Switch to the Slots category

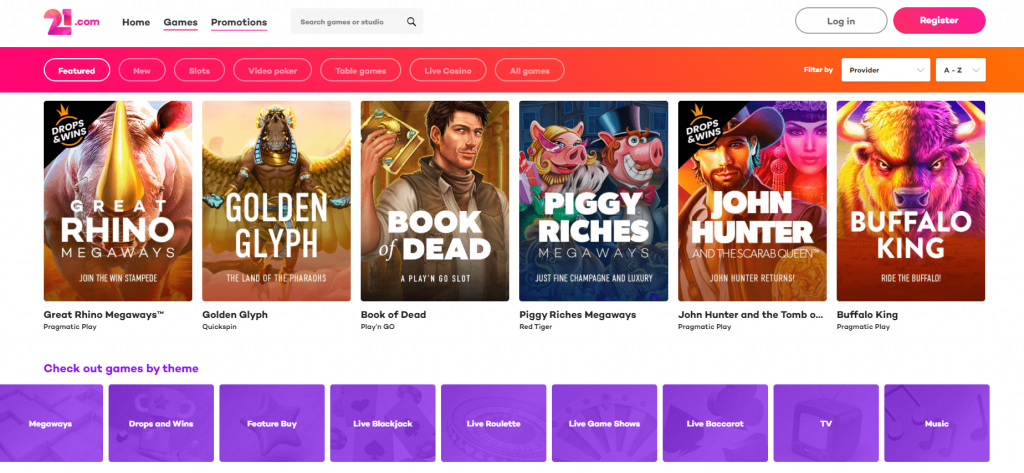pos(199,71)
